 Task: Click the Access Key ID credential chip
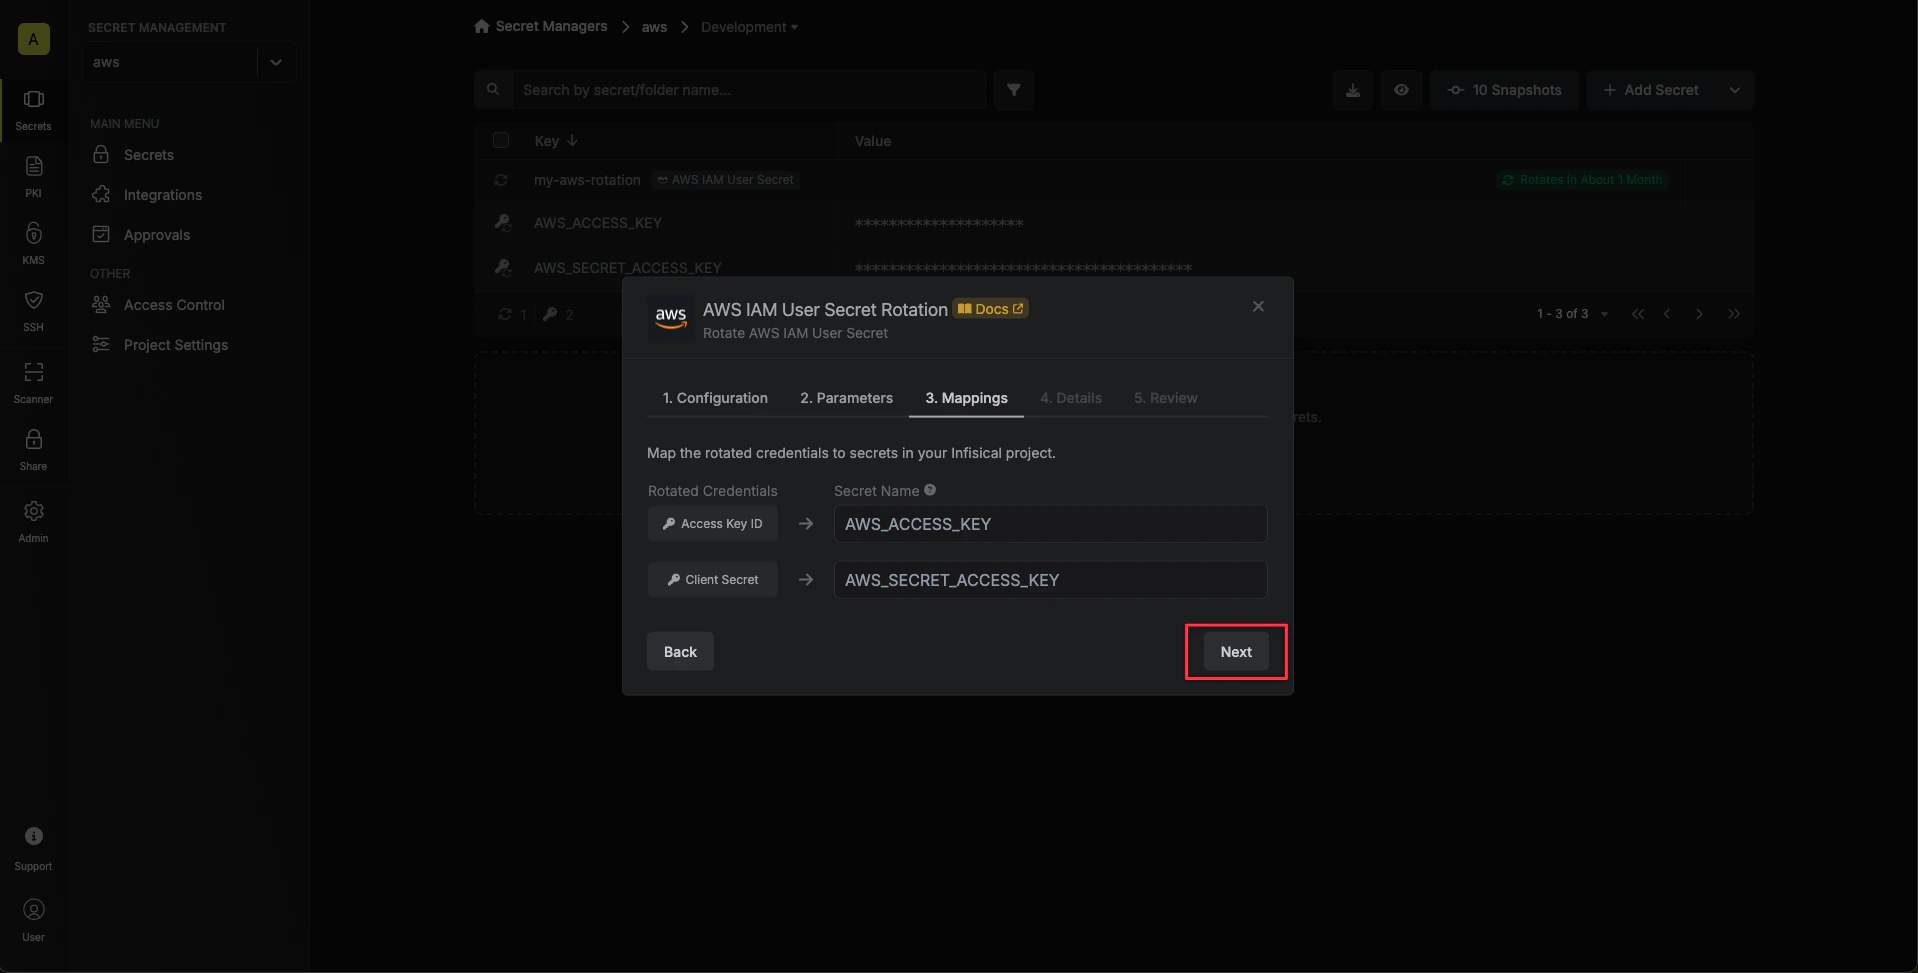[712, 524]
